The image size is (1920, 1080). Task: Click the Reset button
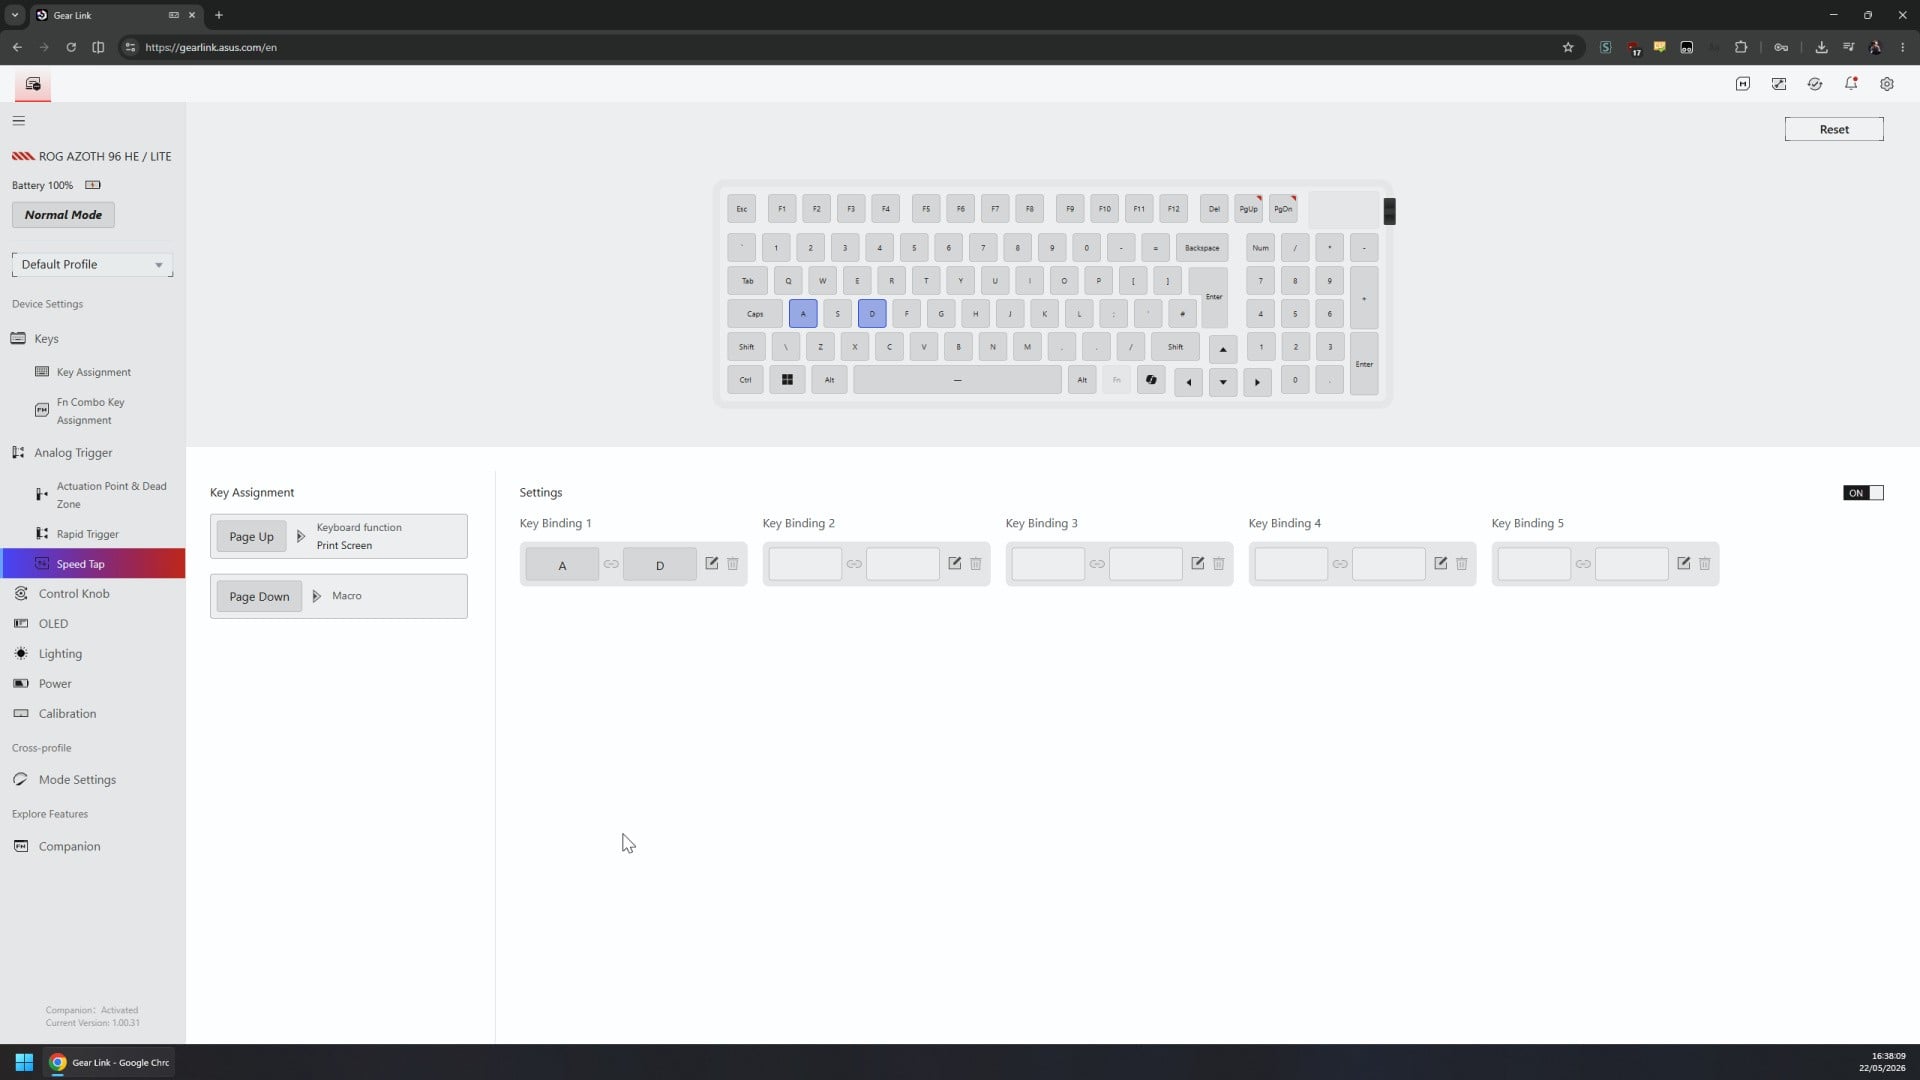point(1834,129)
